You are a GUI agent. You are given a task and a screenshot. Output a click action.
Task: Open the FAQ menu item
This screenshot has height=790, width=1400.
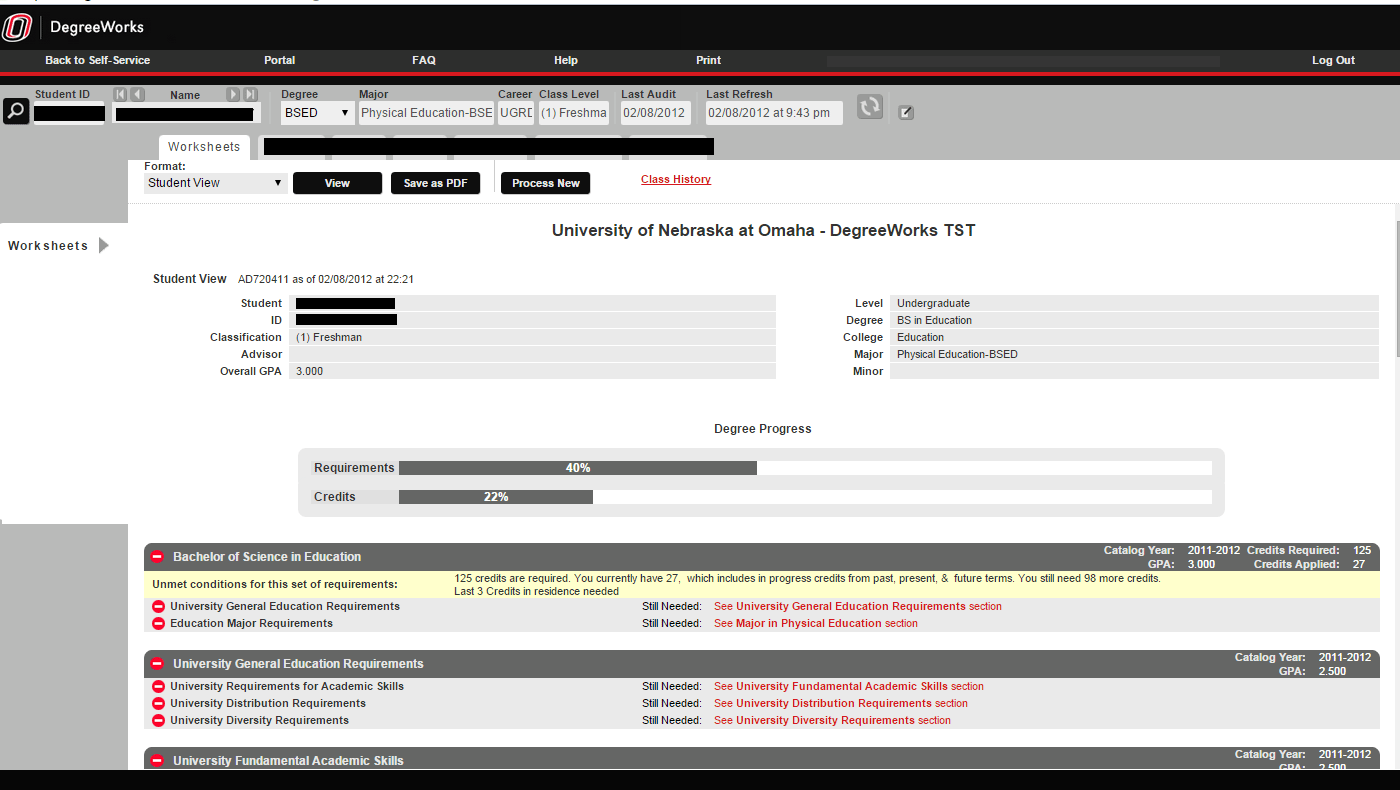point(423,60)
